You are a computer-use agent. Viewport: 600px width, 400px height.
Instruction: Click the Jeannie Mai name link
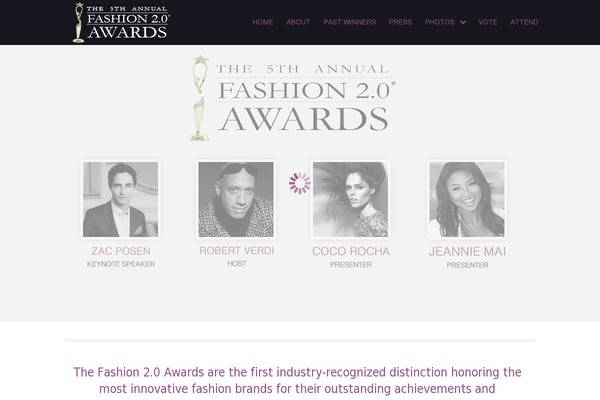point(467,252)
